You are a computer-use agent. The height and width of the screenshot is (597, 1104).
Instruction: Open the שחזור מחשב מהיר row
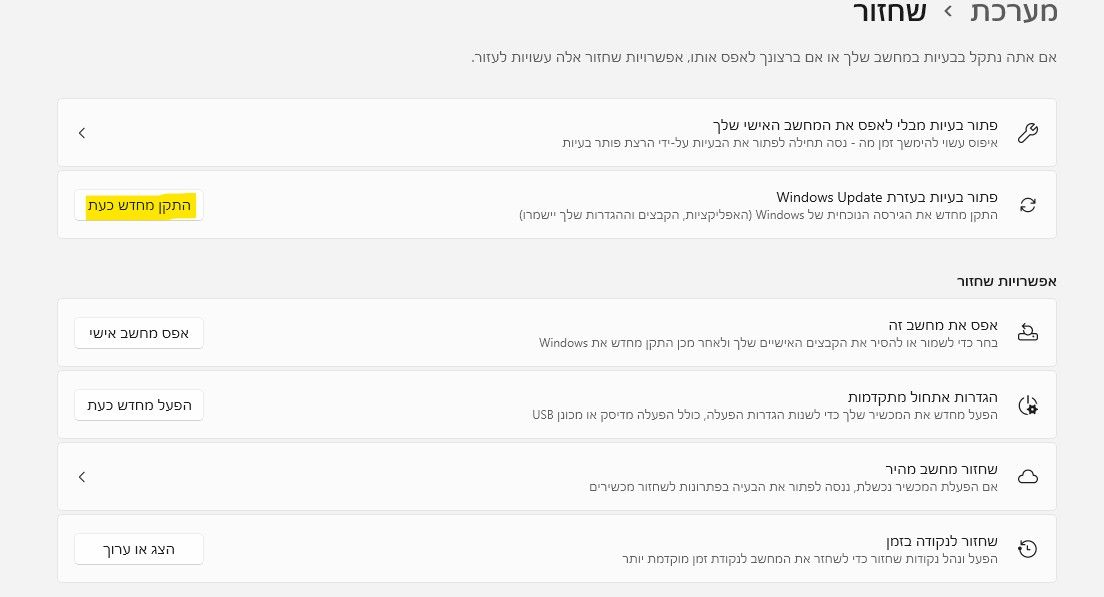tap(557, 477)
